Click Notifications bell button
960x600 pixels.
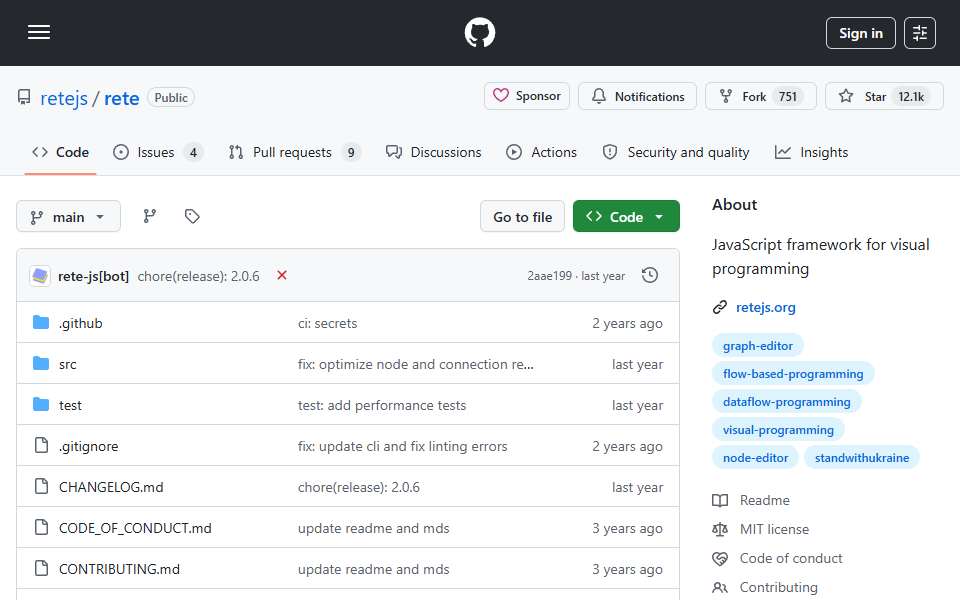[637, 96]
